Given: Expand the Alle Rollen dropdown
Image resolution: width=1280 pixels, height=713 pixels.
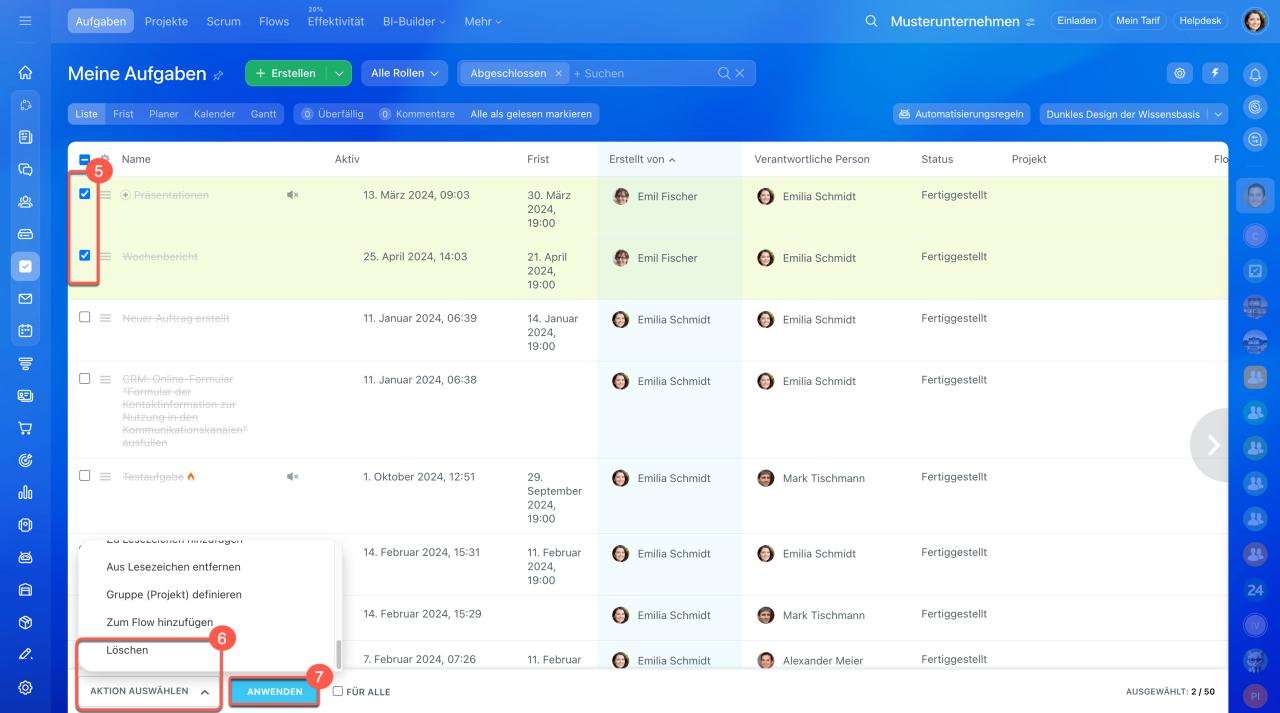Looking at the screenshot, I should pyautogui.click(x=406, y=73).
